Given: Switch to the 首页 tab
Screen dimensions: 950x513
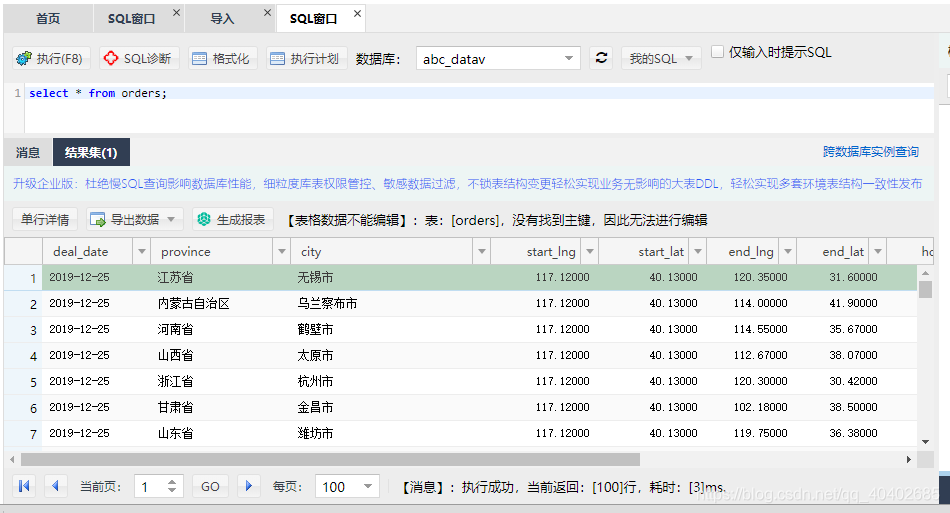Looking at the screenshot, I should tap(48, 19).
